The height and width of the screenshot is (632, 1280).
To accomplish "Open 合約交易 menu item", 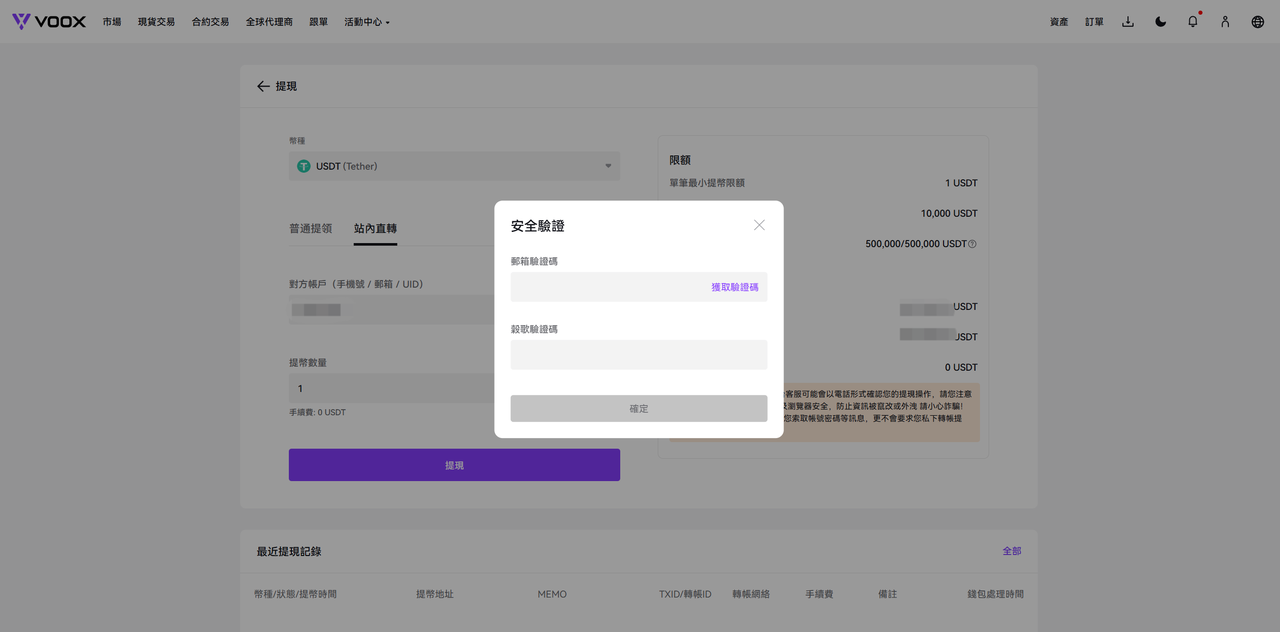I will point(210,21).
